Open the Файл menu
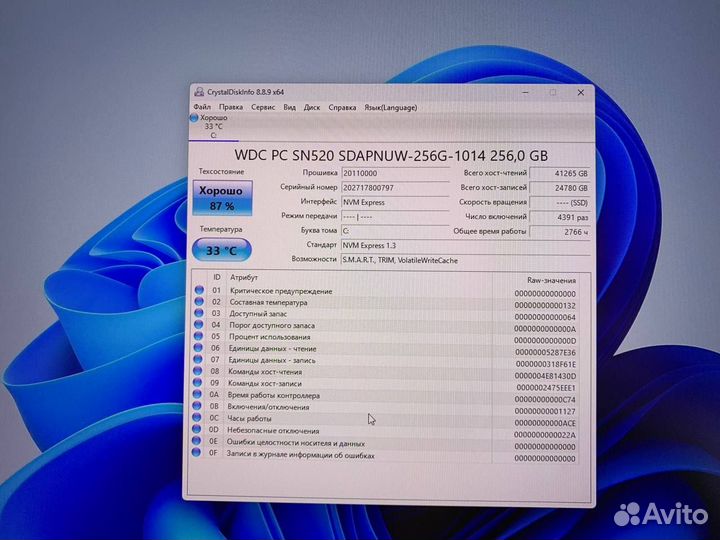The height and width of the screenshot is (540, 720). [202, 107]
